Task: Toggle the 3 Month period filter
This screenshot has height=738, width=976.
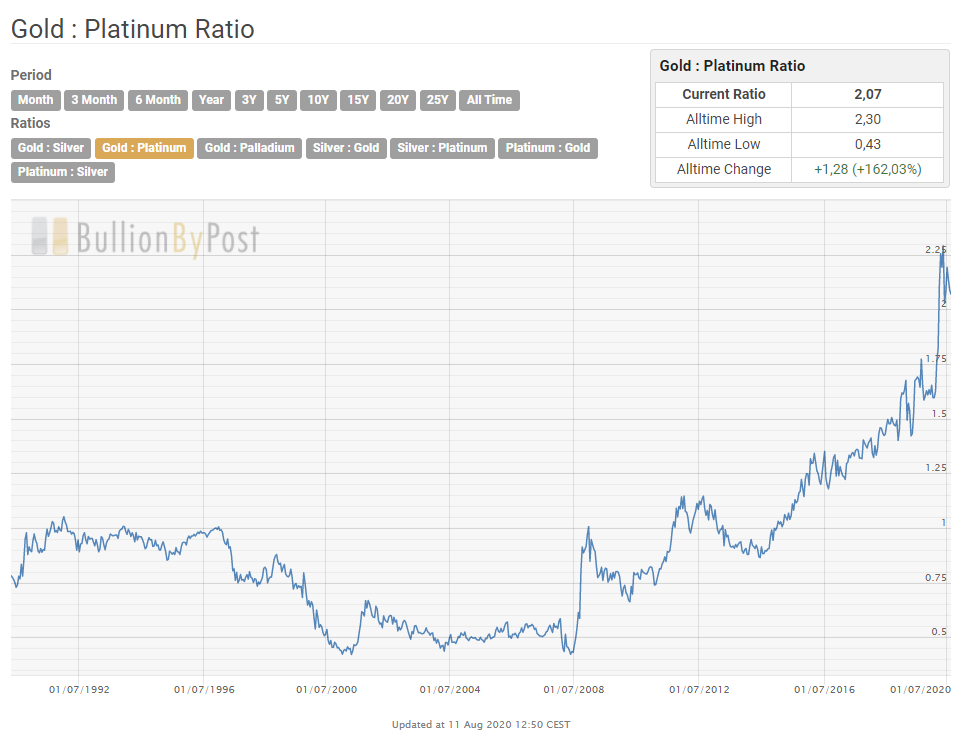Action: (93, 100)
